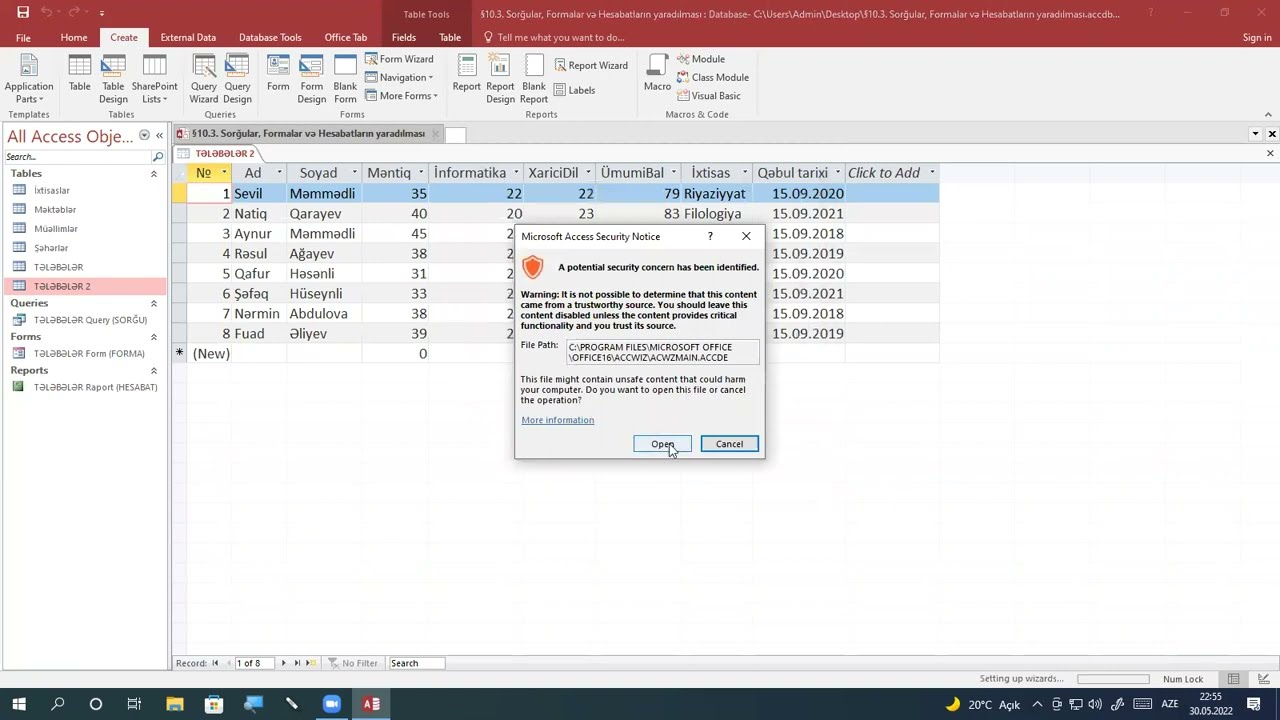Viewport: 1280px width, 720px height.
Task: Open Labels wizard
Action: (x=574, y=90)
